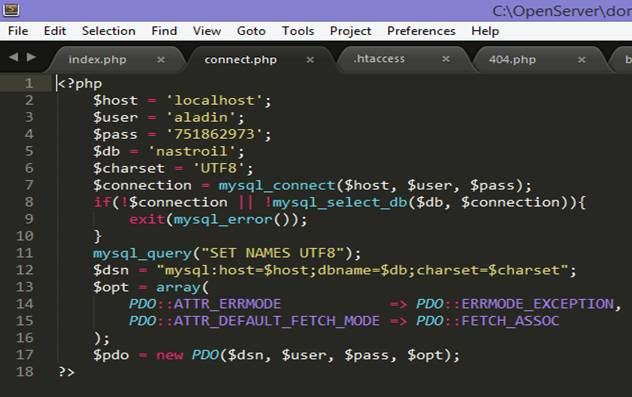Click the 'aladin' username string
The width and height of the screenshot is (632, 397).
(201, 117)
